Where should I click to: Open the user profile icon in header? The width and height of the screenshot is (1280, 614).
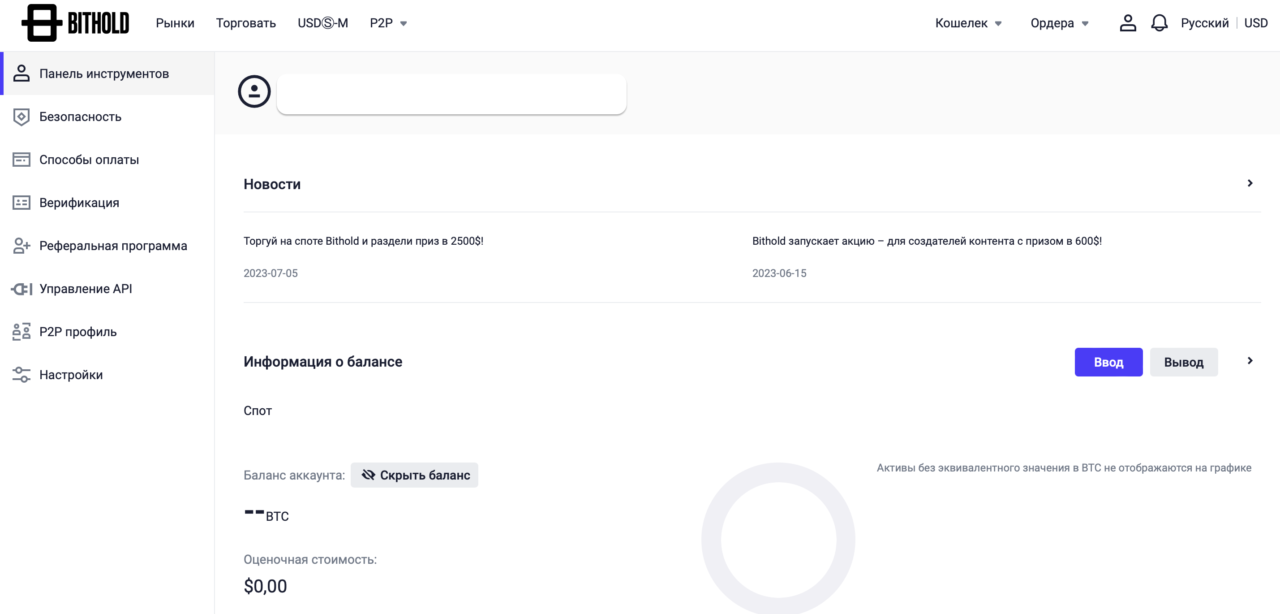click(1128, 23)
